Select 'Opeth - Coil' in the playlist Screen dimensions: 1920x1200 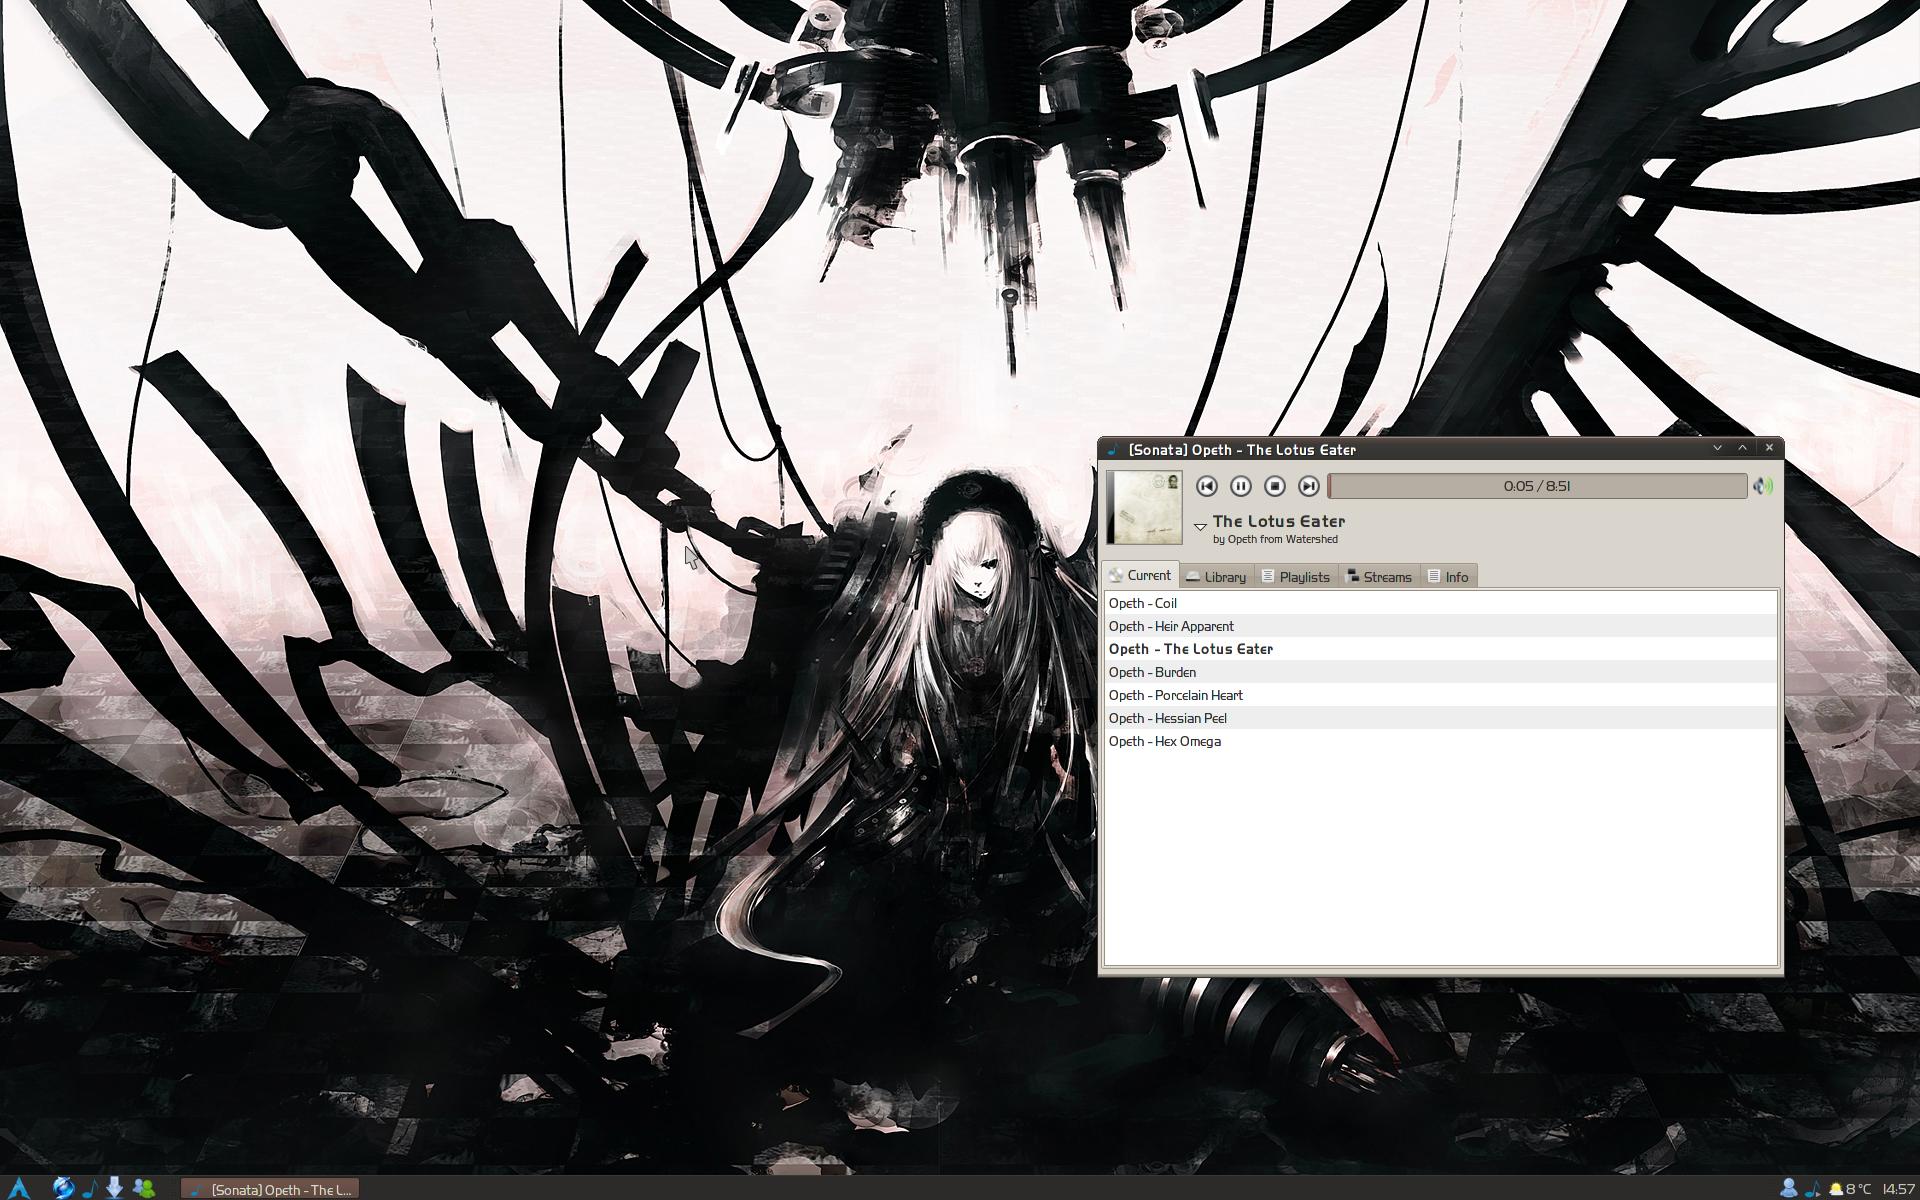[x=1441, y=603]
